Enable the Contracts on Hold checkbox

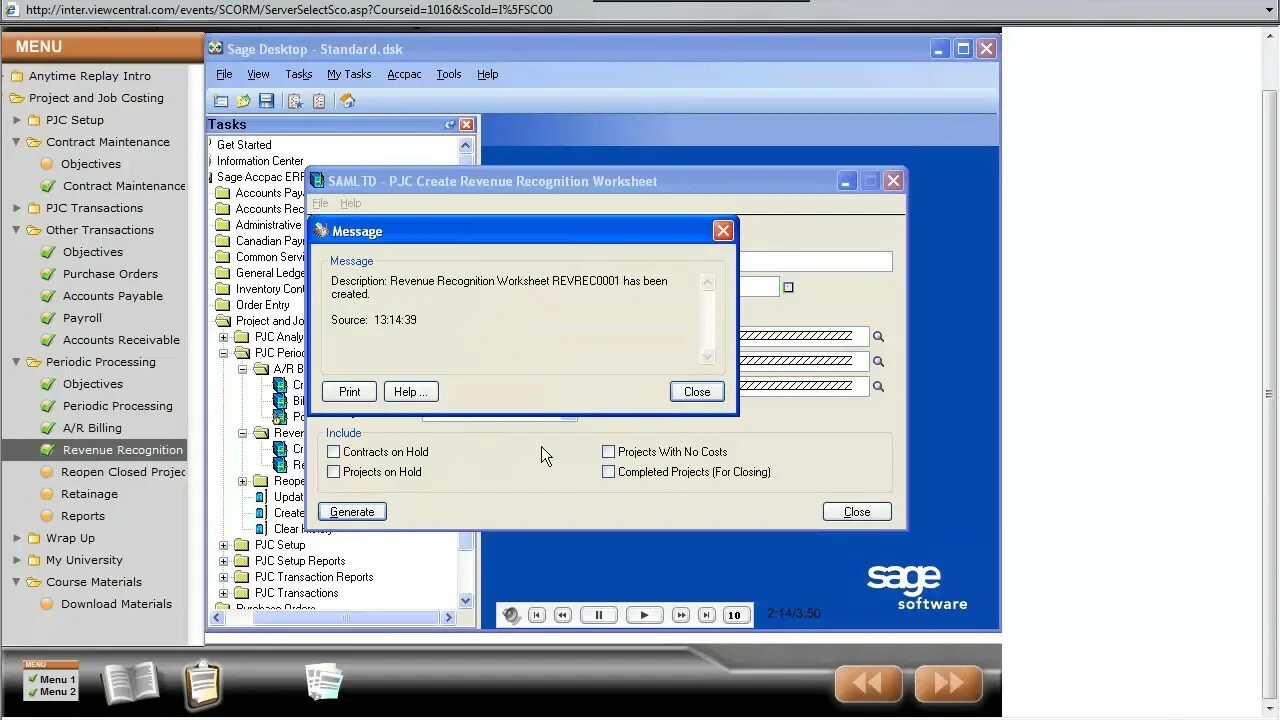[333, 451]
